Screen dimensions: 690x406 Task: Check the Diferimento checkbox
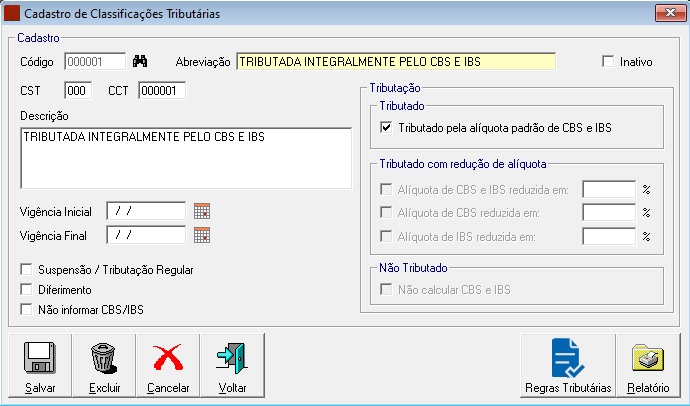26,290
